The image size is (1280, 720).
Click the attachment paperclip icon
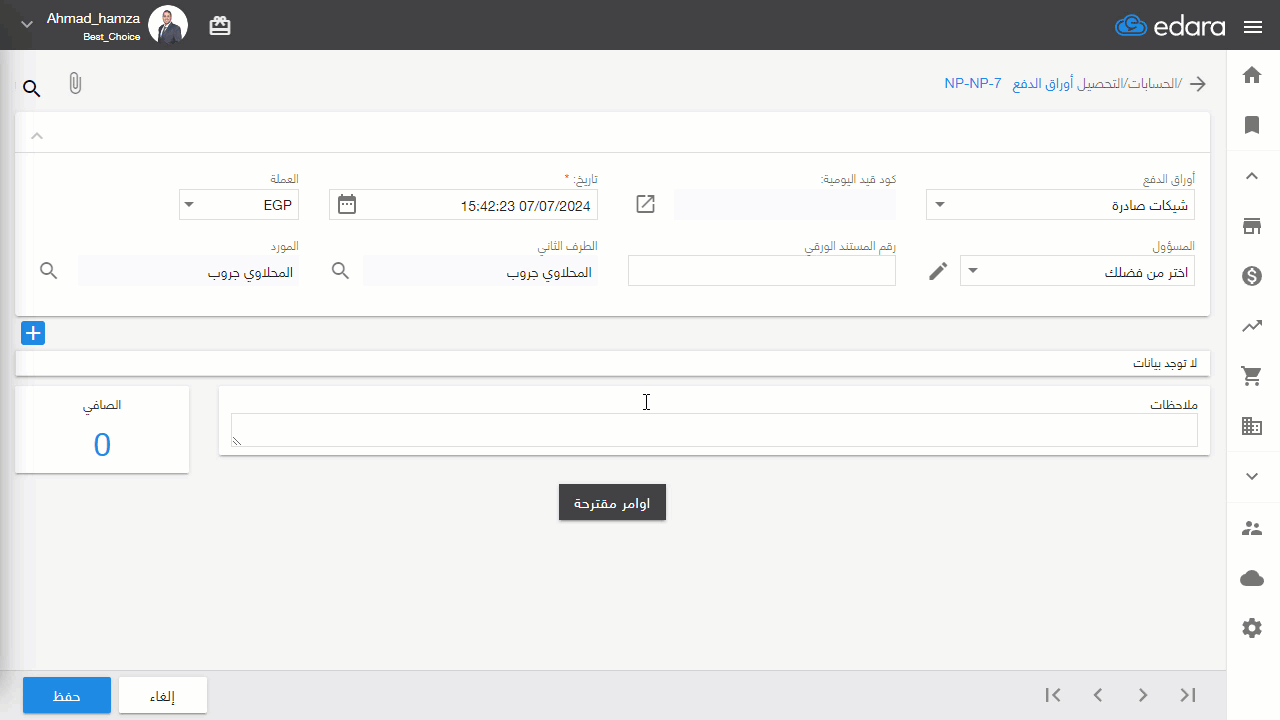point(75,84)
